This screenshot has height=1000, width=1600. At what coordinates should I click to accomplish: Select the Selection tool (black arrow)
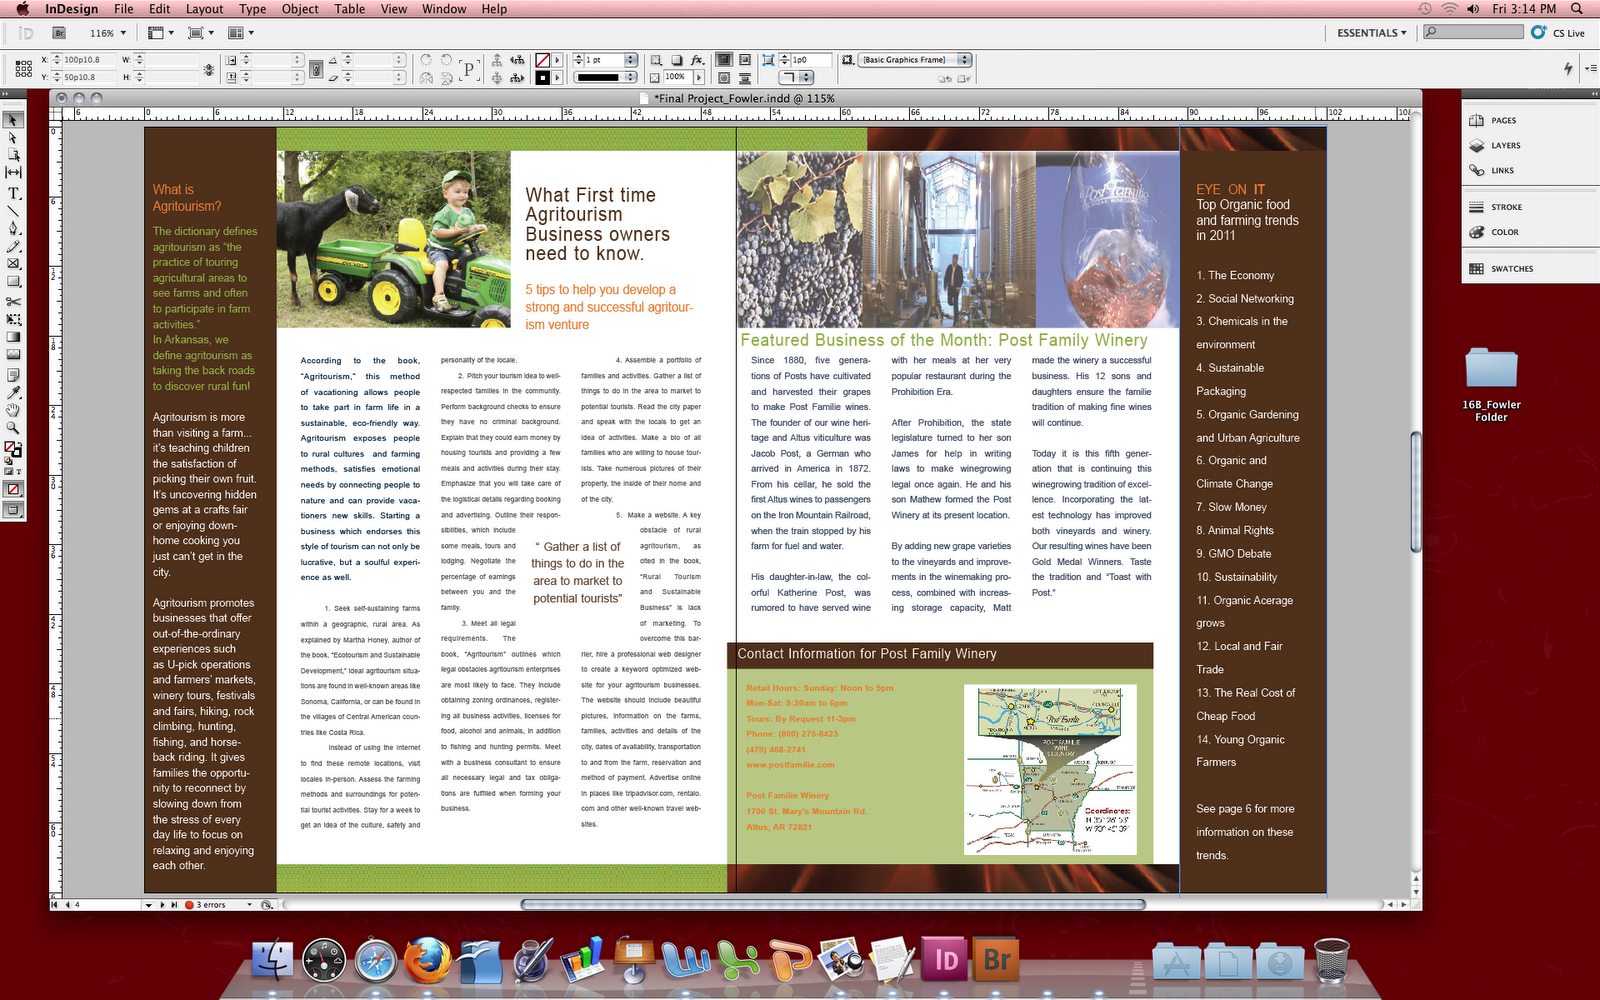[13, 120]
